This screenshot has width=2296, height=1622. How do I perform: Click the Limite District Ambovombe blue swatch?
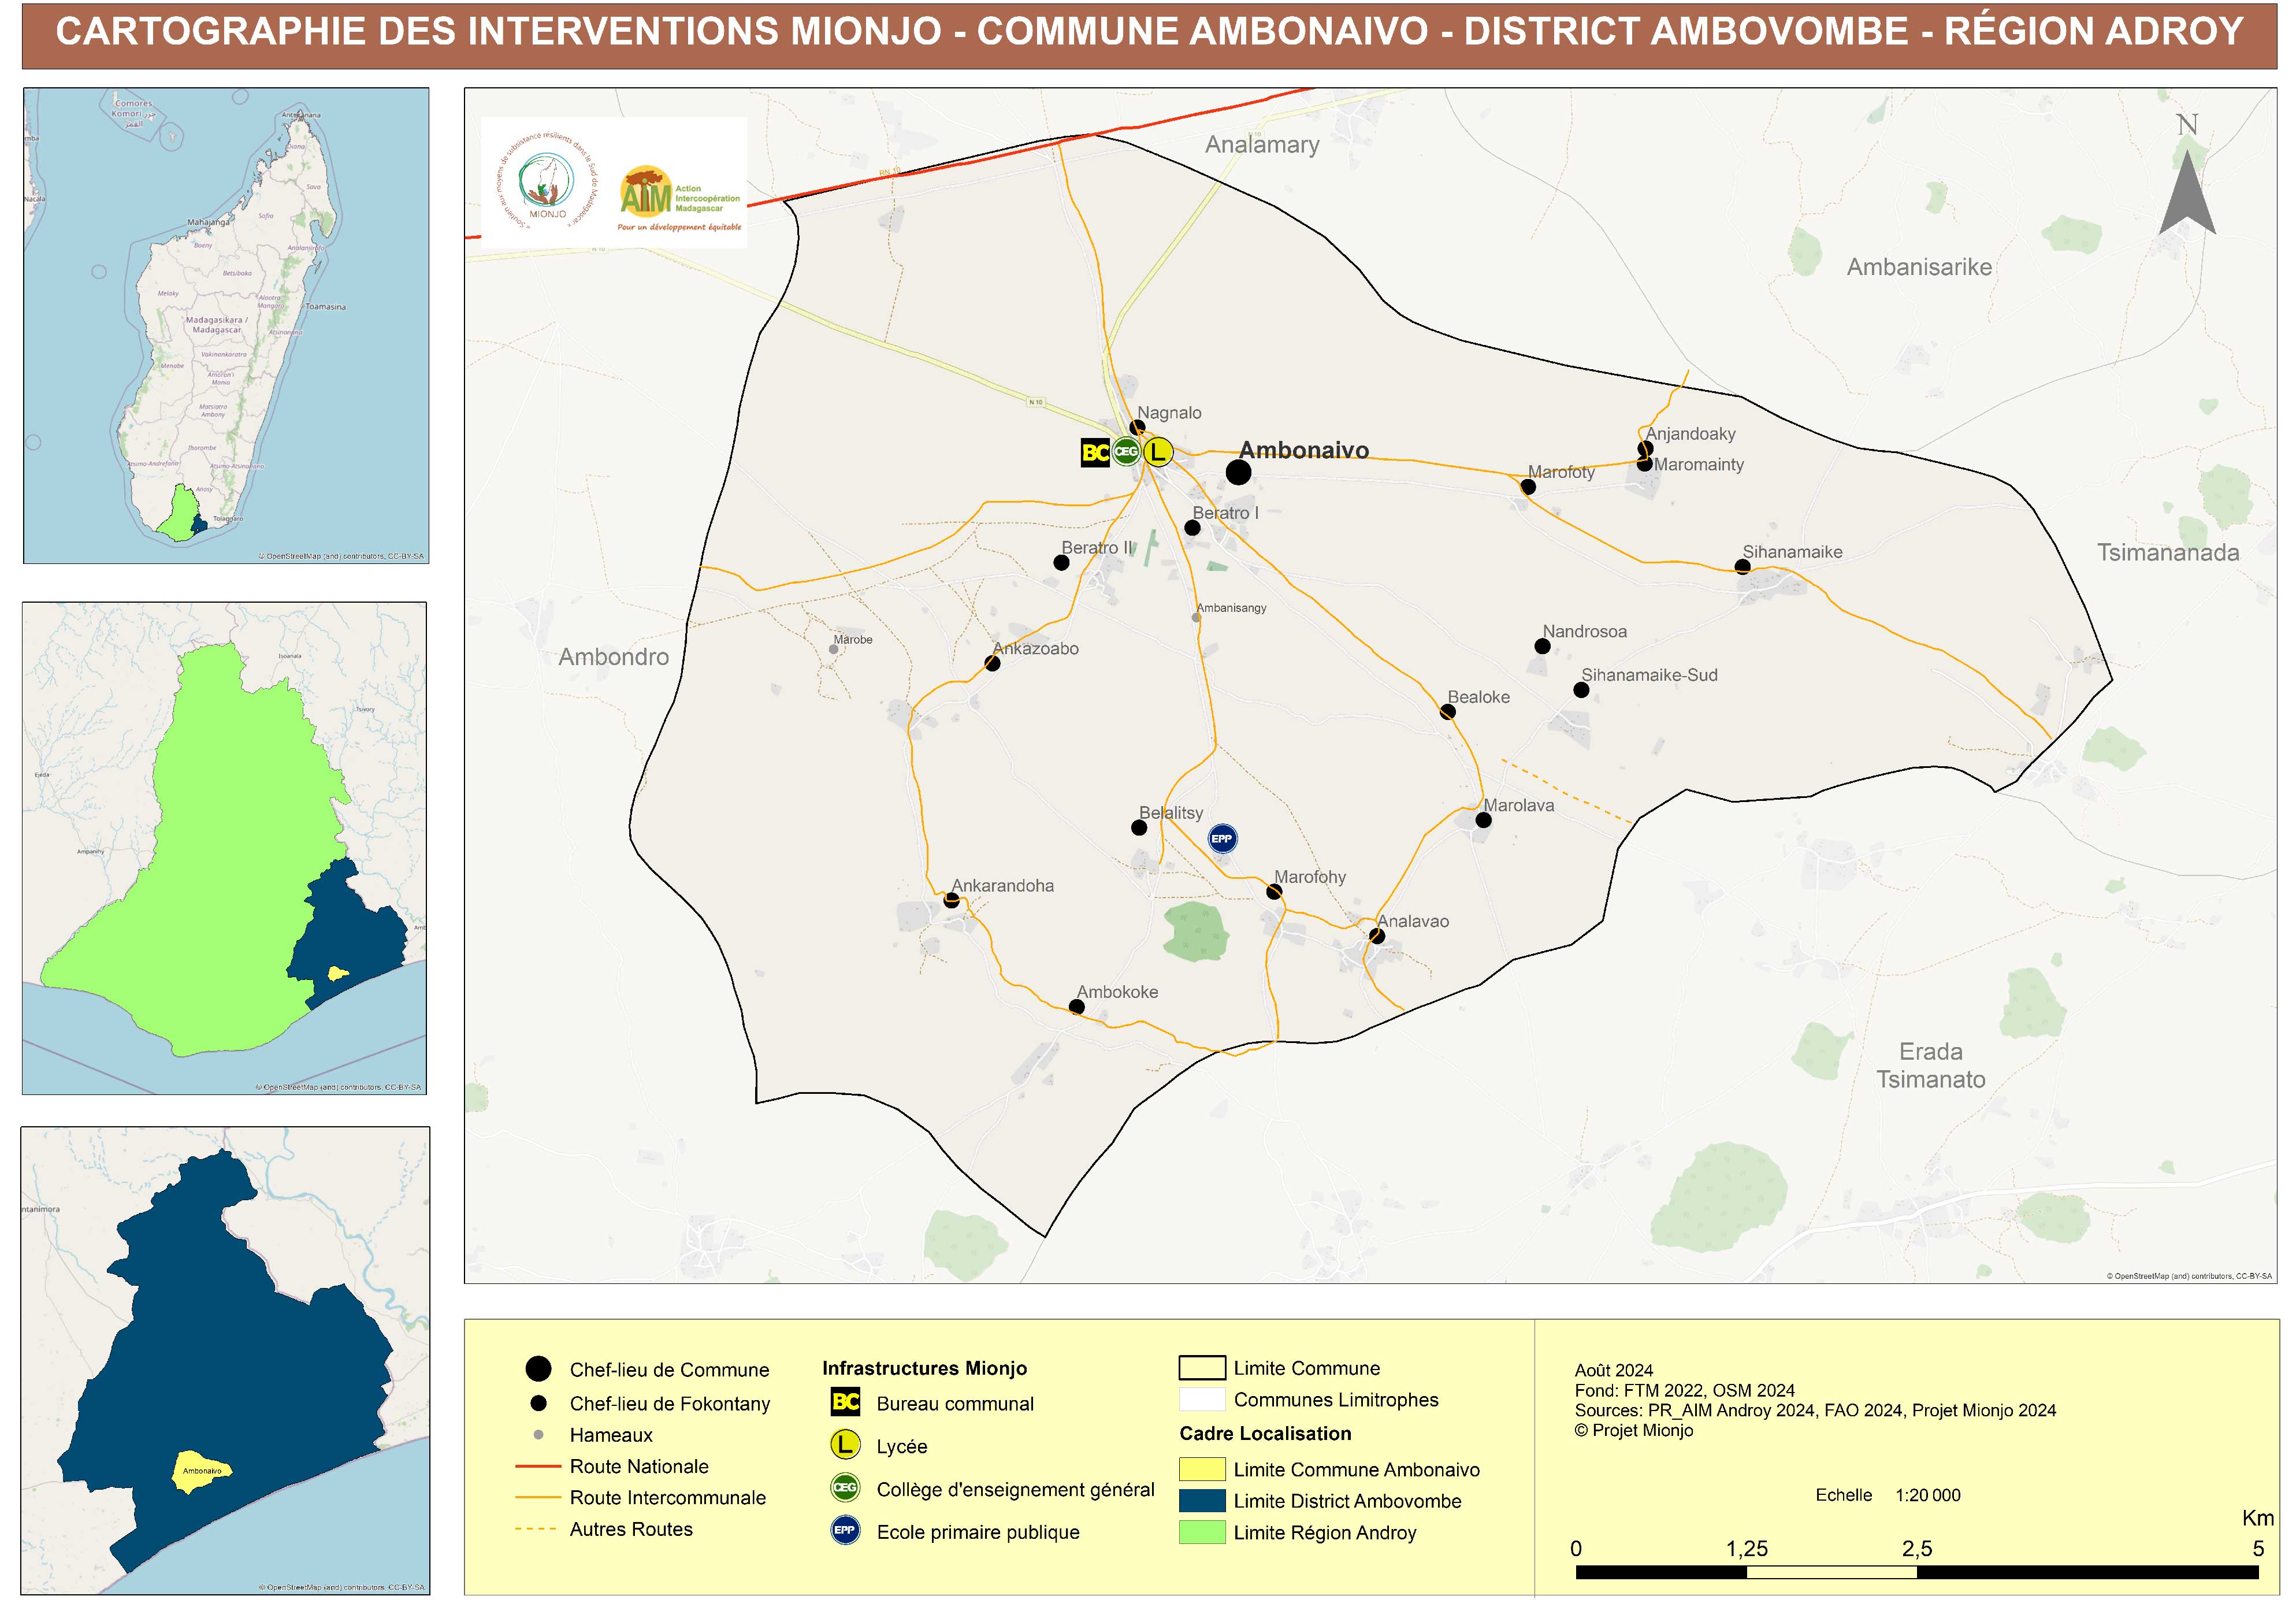tap(1202, 1501)
